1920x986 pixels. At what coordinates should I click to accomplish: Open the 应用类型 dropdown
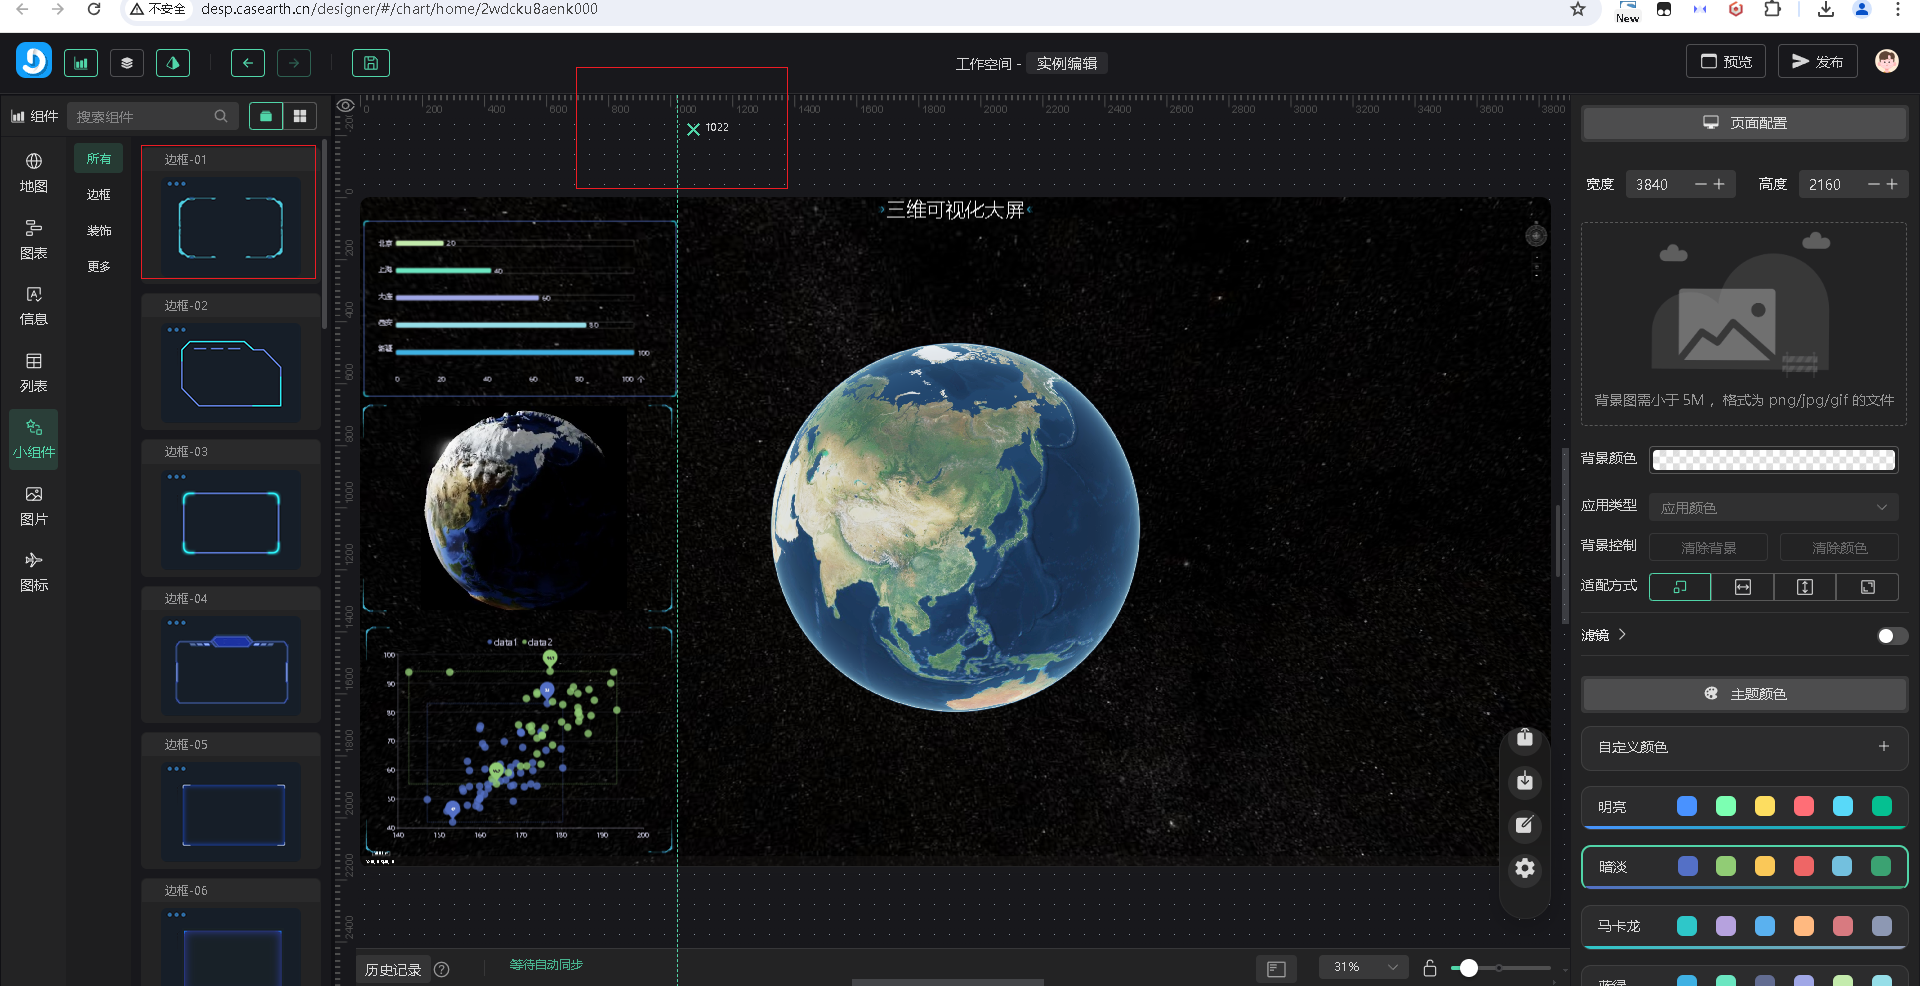coord(1773,508)
